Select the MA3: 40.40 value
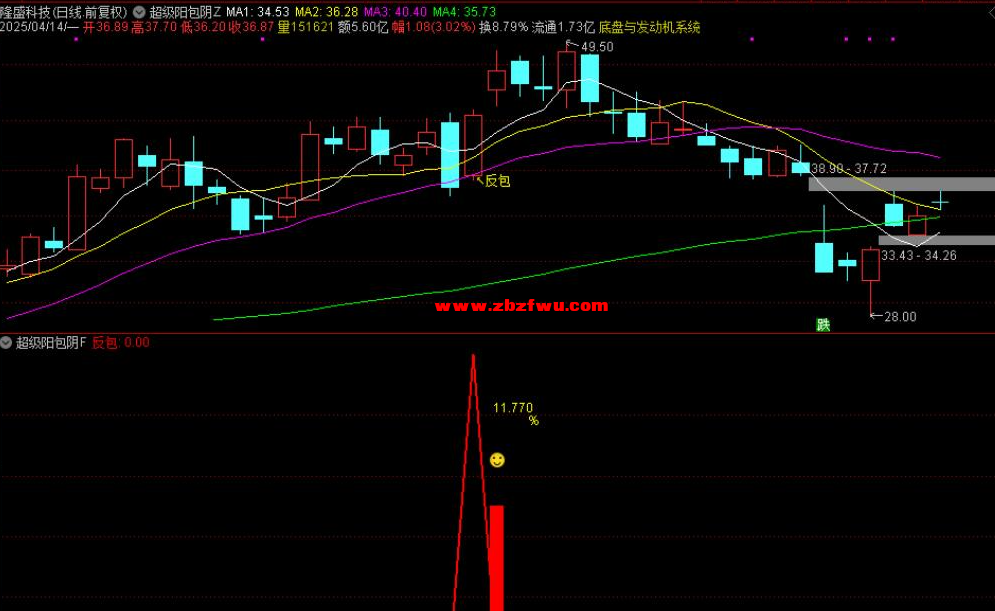The width and height of the screenshot is (995, 611). pos(395,12)
